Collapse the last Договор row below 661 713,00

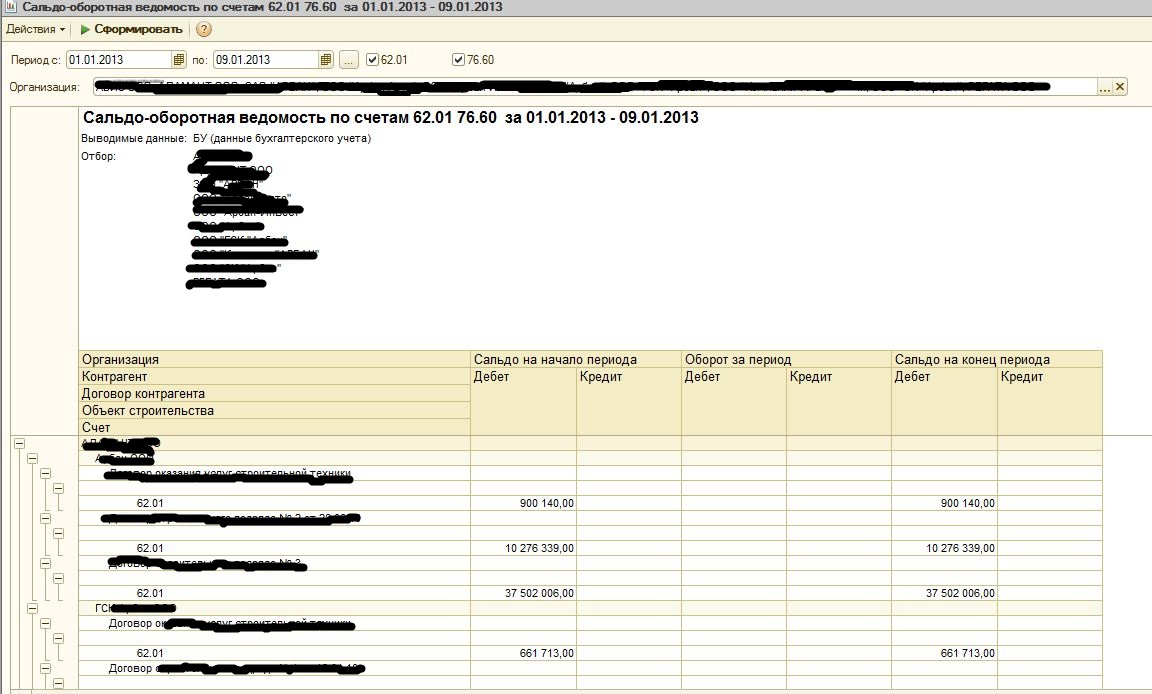click(x=46, y=668)
